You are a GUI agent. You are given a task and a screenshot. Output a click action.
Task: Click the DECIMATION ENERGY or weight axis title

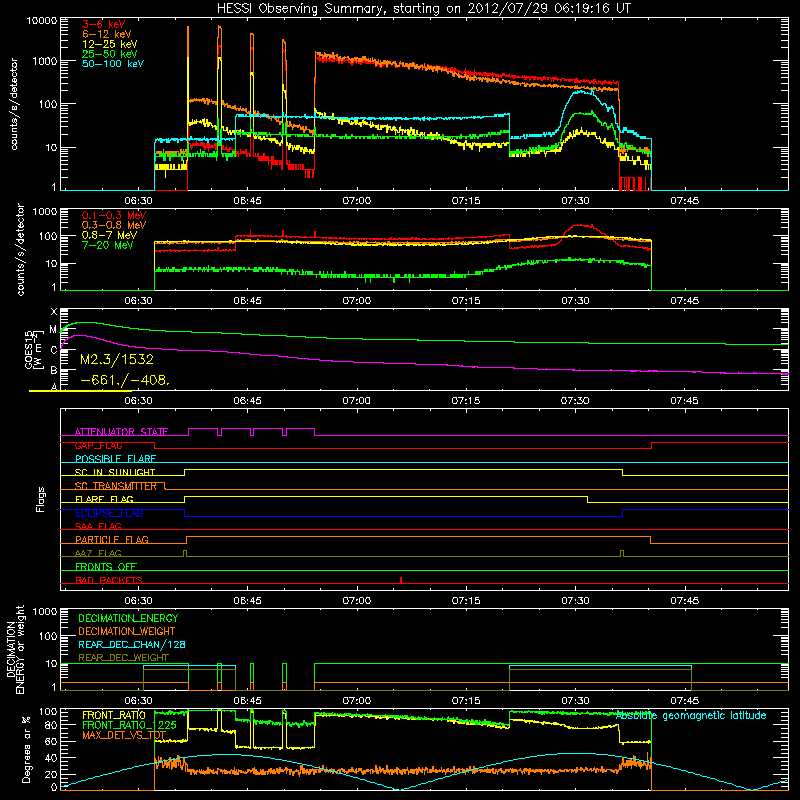(x=15, y=649)
